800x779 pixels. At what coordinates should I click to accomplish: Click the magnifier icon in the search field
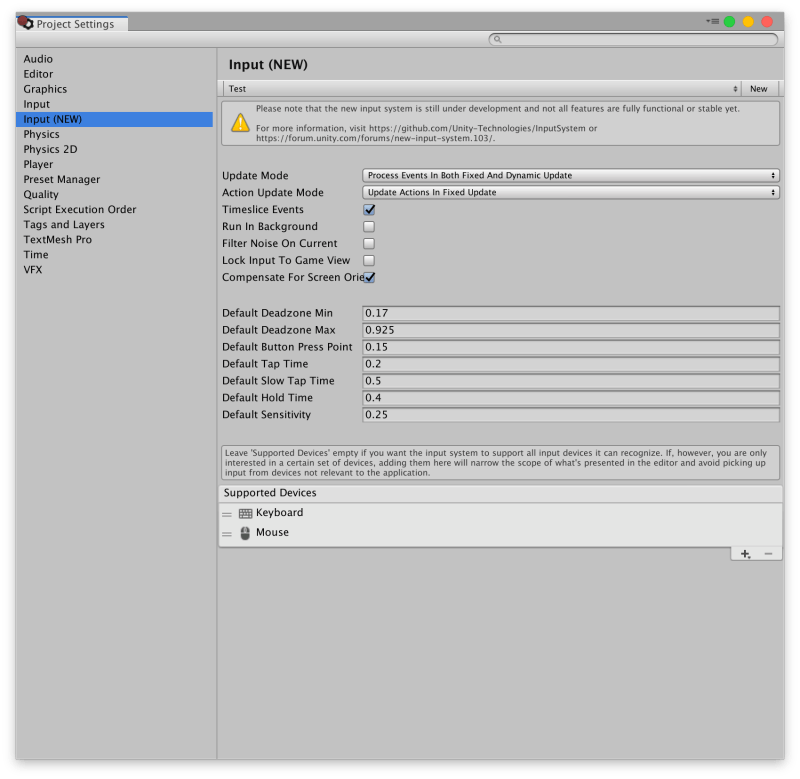pos(497,39)
